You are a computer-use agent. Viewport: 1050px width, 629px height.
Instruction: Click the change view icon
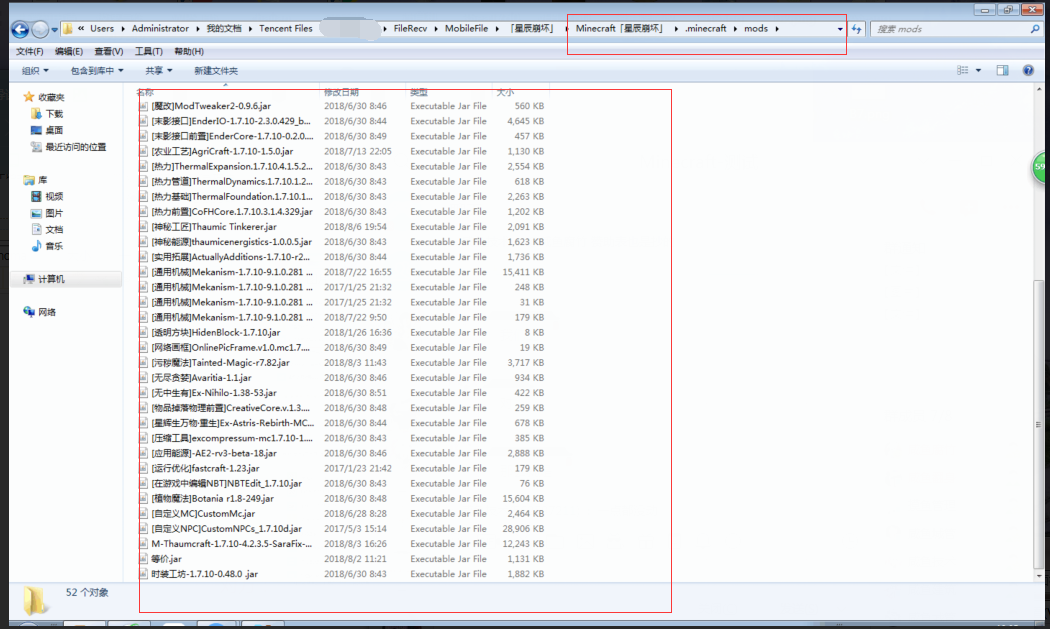click(x=962, y=71)
